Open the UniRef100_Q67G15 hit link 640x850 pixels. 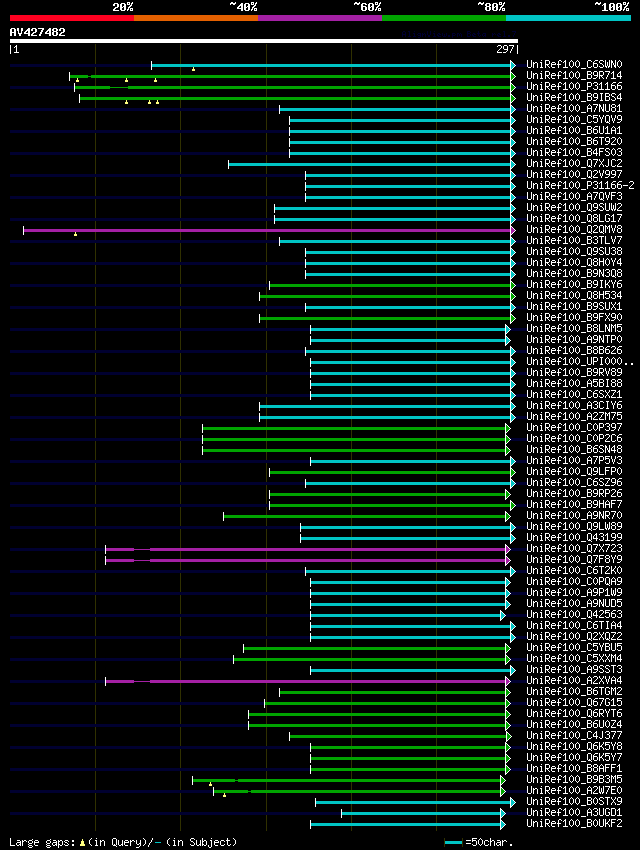tap(574, 703)
